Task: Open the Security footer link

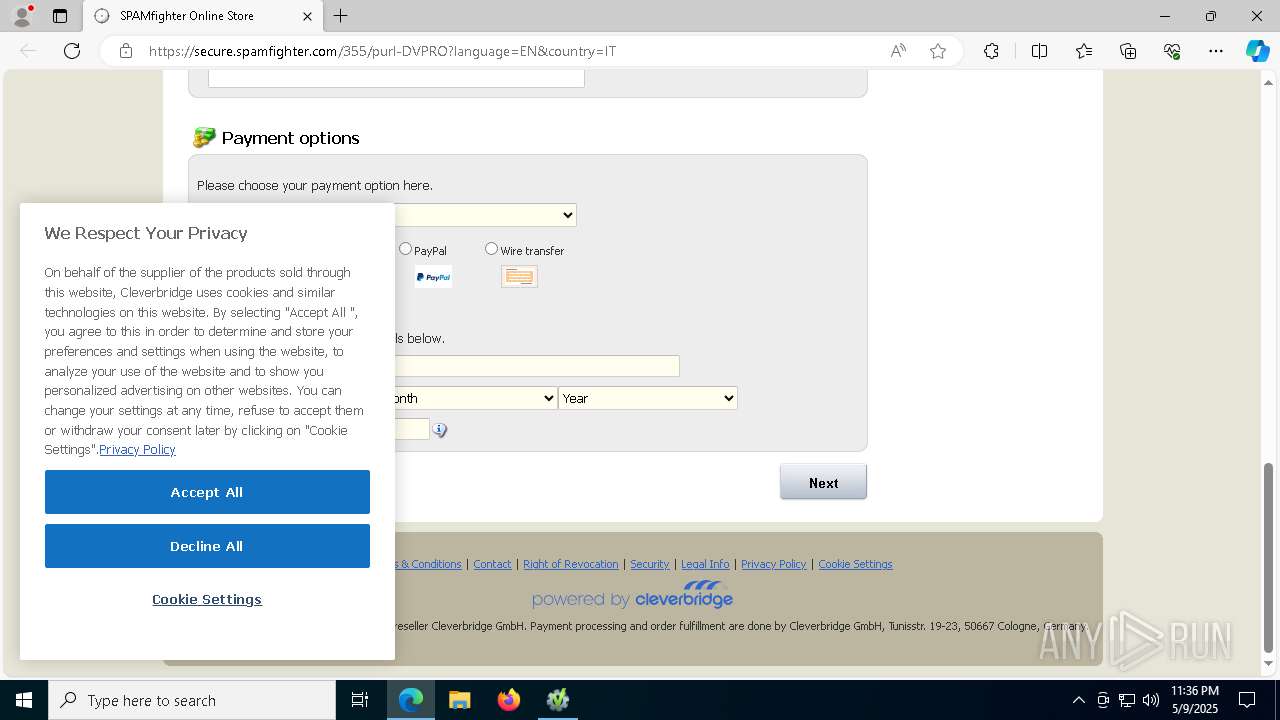Action: tap(650, 564)
